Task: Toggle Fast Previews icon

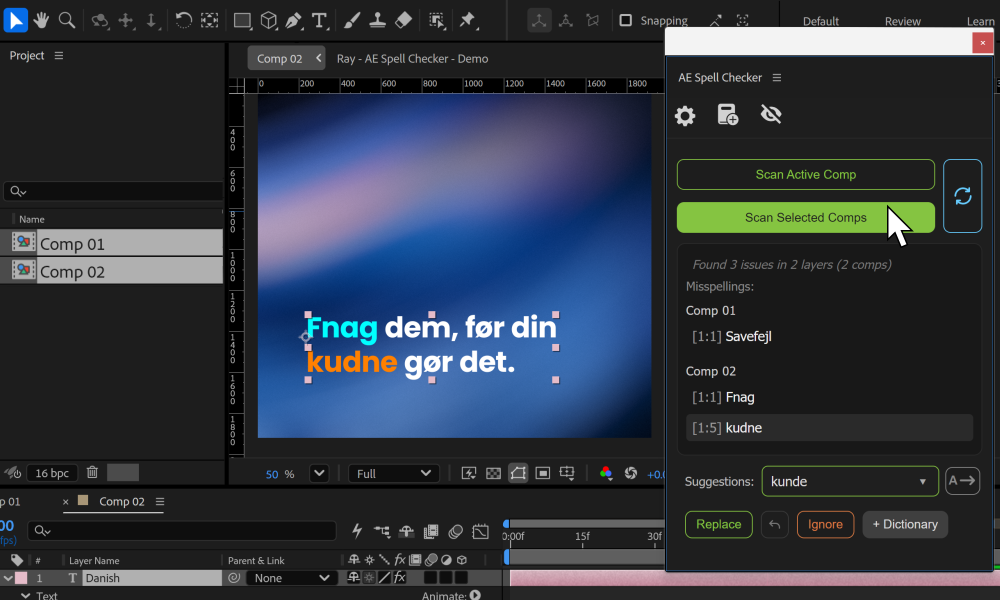Action: pyautogui.click(x=469, y=473)
